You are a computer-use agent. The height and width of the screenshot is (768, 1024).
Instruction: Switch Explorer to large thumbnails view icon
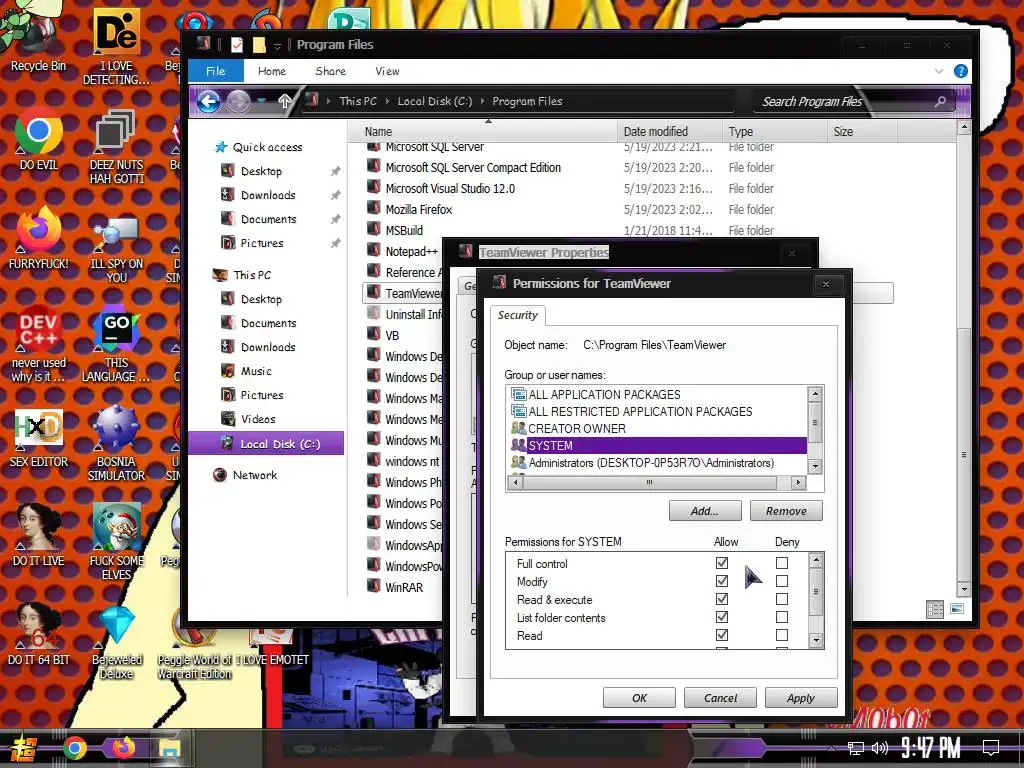tap(957, 609)
